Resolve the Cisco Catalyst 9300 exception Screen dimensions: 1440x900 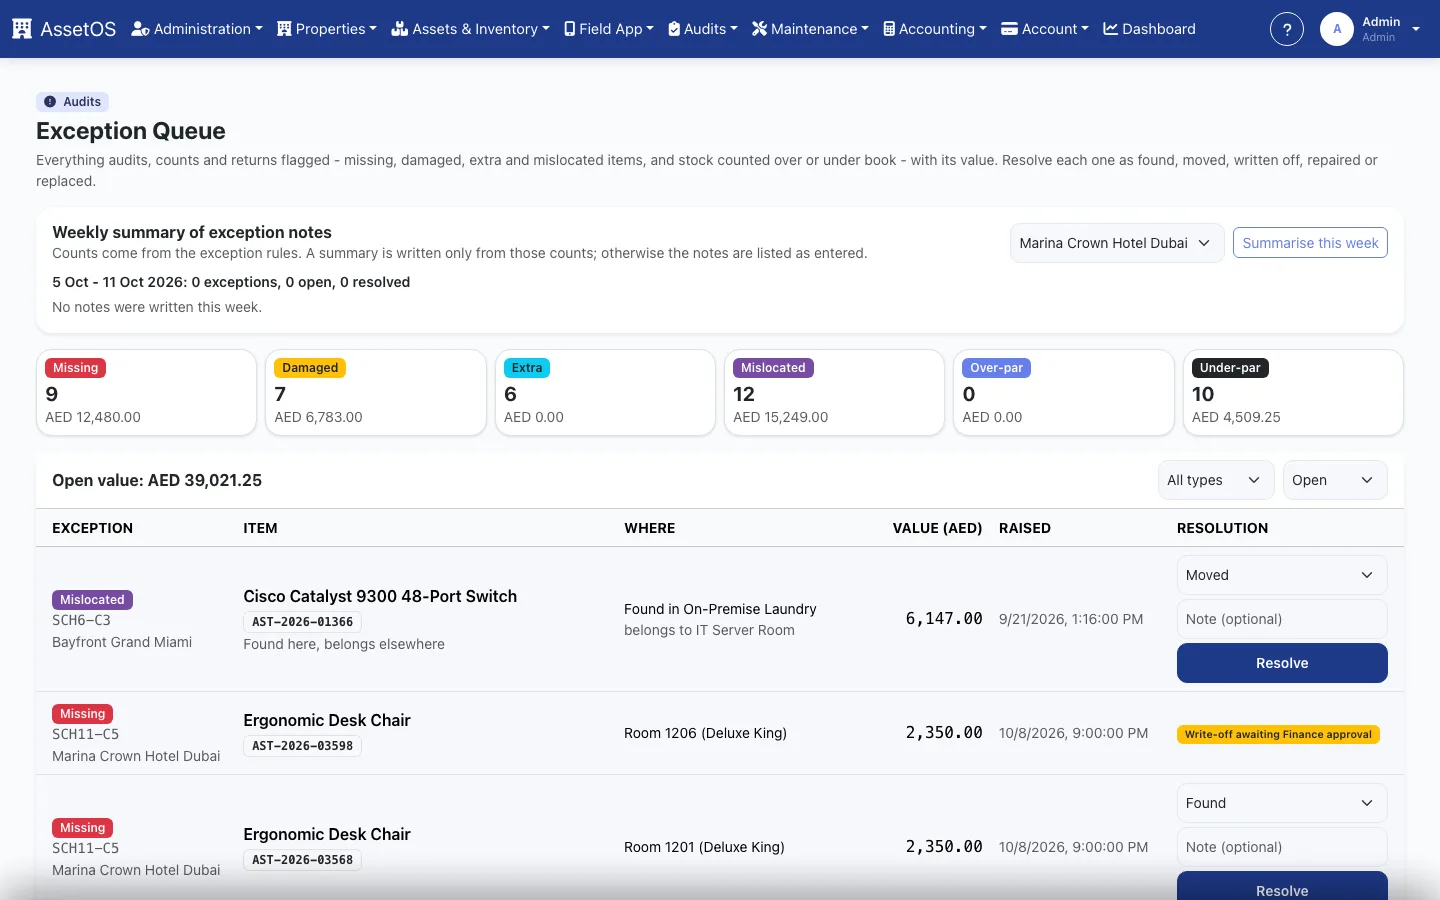pyautogui.click(x=1282, y=663)
